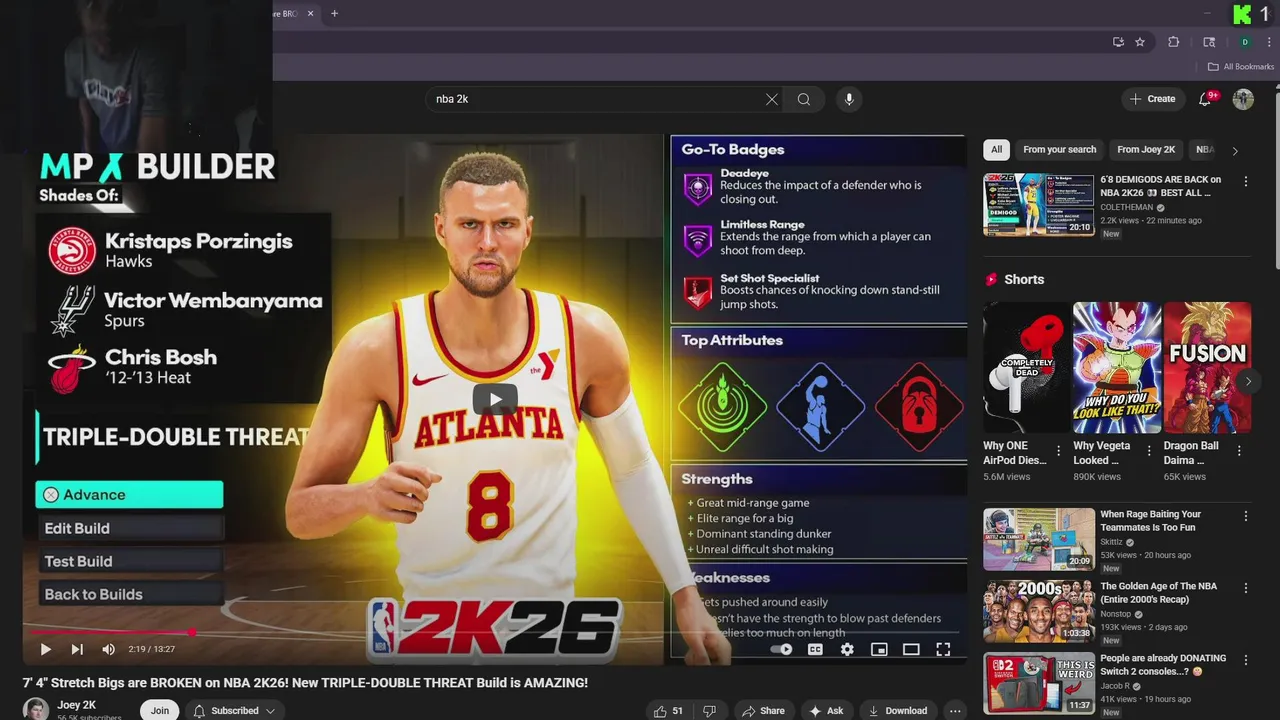Skip to the next video
The height and width of the screenshot is (720, 1280).
77,649
